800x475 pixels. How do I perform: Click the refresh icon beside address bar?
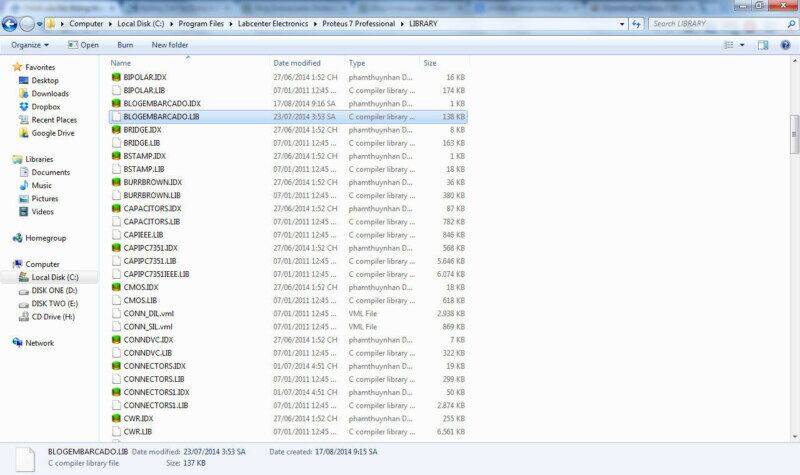(x=636, y=24)
